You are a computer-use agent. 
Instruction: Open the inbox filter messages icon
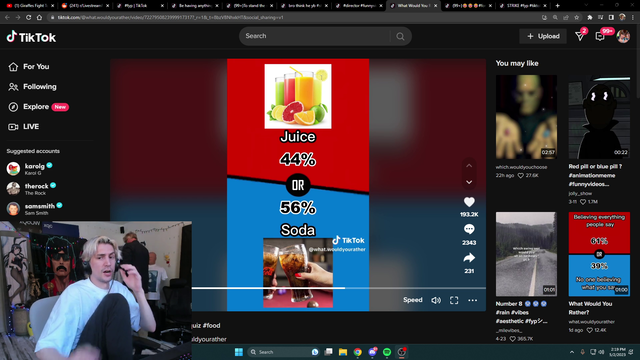[580, 36]
